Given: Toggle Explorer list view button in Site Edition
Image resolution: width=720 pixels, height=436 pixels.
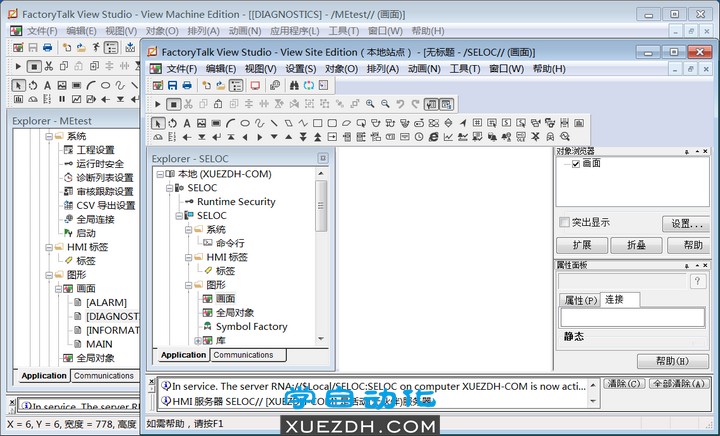Looking at the screenshot, I should coord(236,85).
